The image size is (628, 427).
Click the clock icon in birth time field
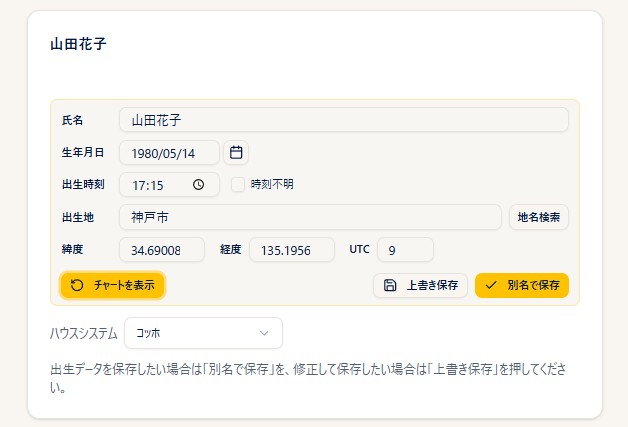(199, 185)
